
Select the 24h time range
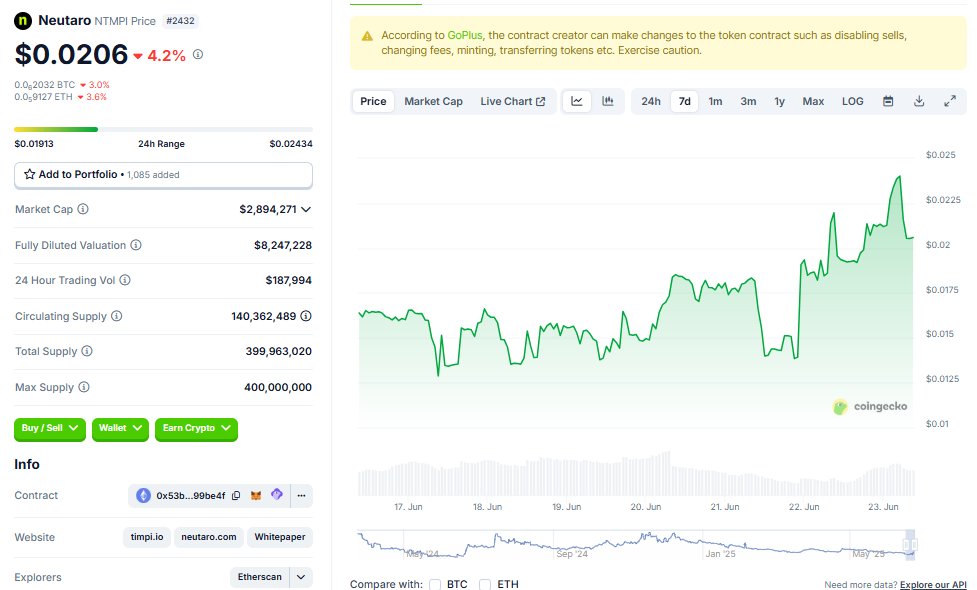(651, 101)
